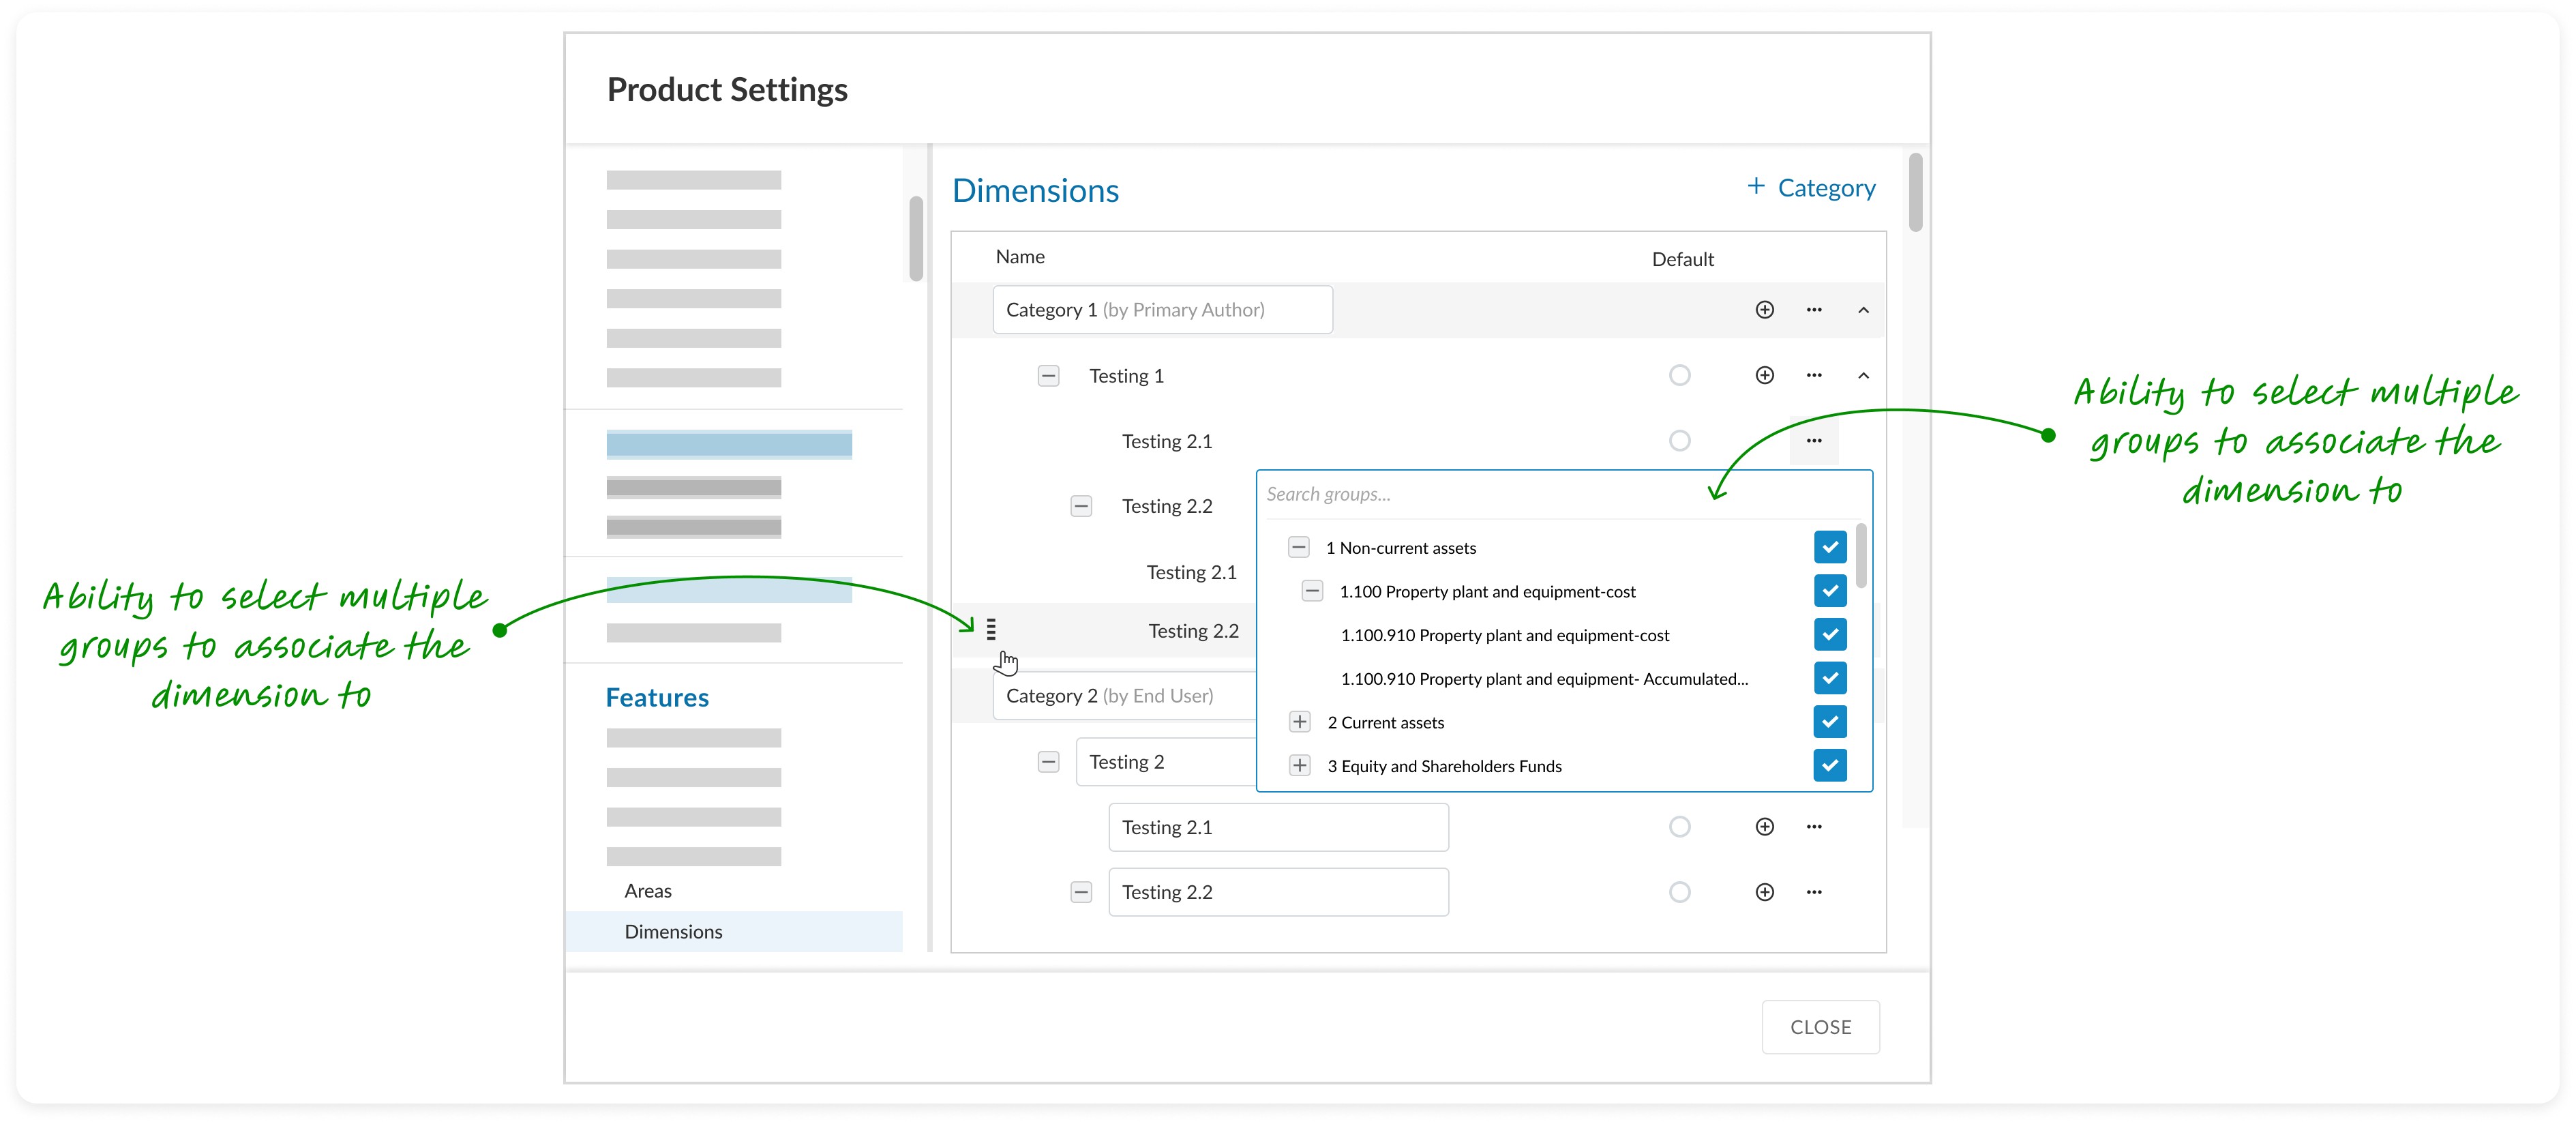This screenshot has height=1124, width=2576.
Task: Edit the Testing 2.2 field under Category 2
Action: pyautogui.click(x=1278, y=892)
